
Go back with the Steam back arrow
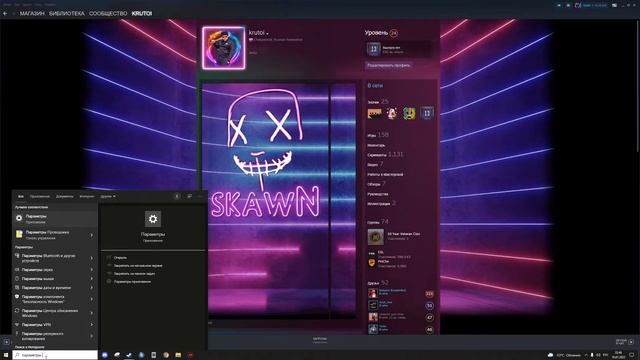pyautogui.click(x=5, y=13)
